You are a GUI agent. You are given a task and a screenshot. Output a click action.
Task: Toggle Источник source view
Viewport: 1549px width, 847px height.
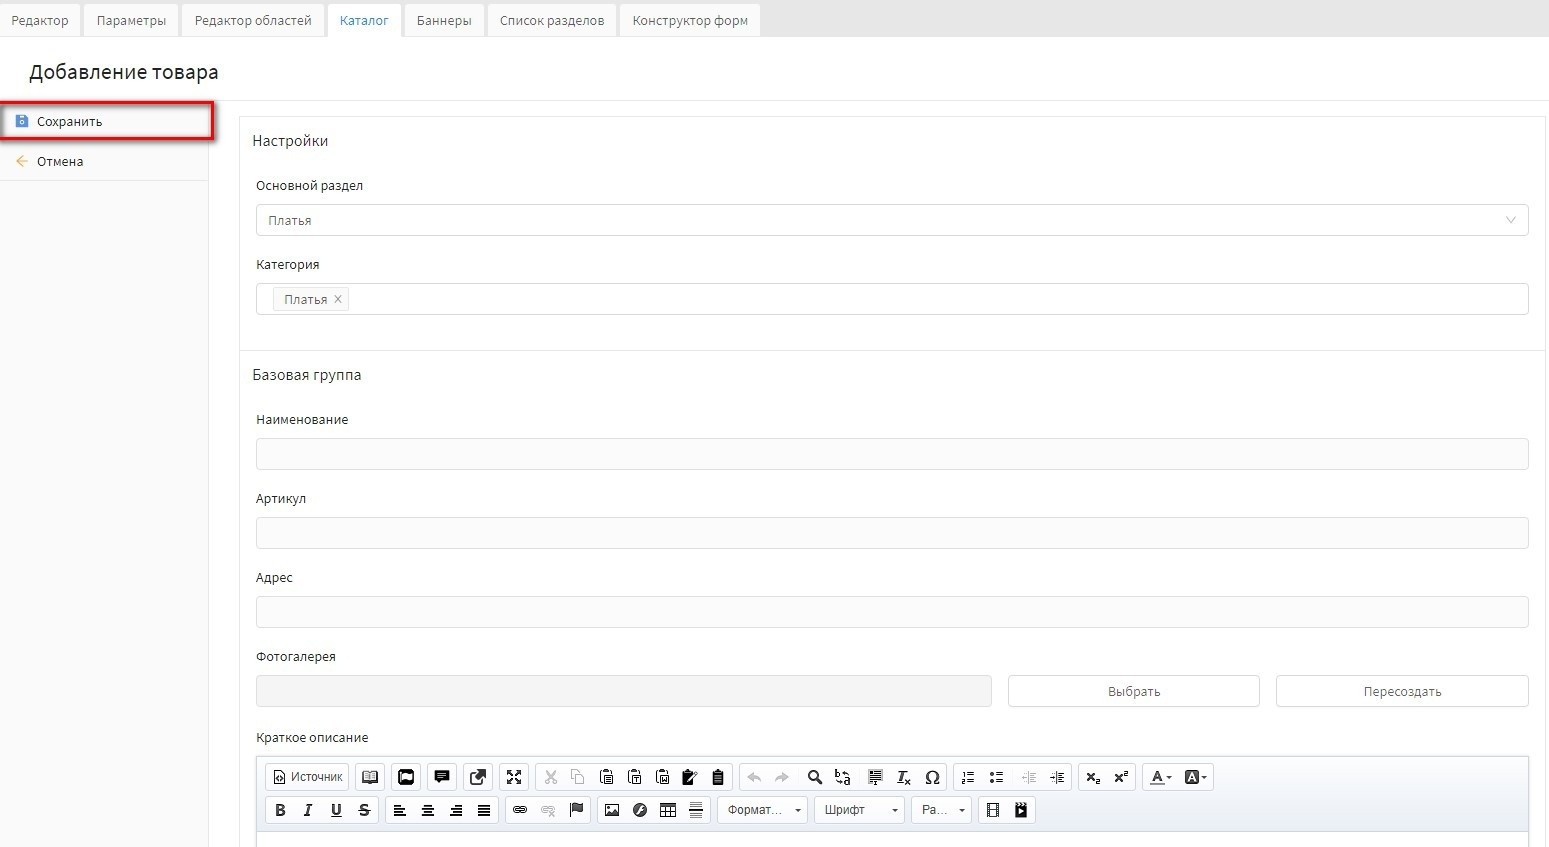pyautogui.click(x=308, y=777)
